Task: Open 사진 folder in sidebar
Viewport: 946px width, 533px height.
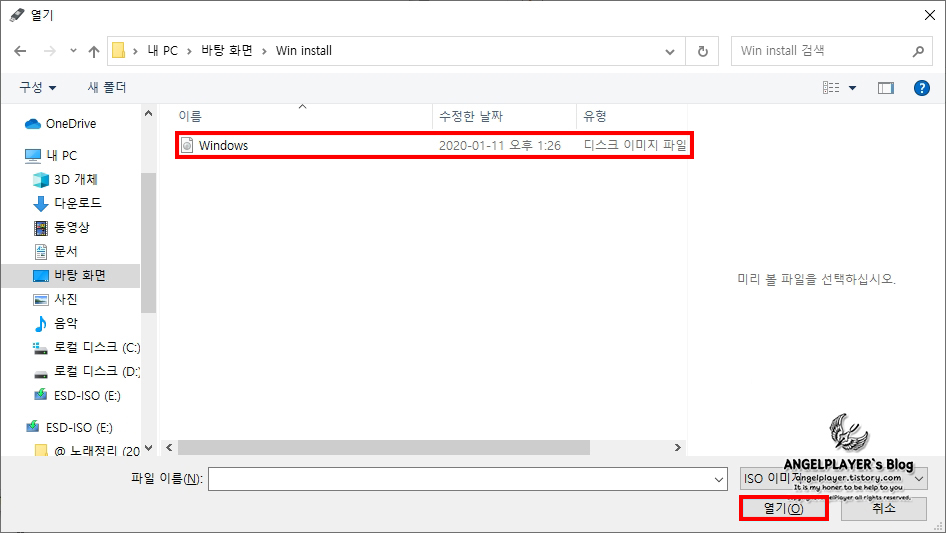Action: 66,299
